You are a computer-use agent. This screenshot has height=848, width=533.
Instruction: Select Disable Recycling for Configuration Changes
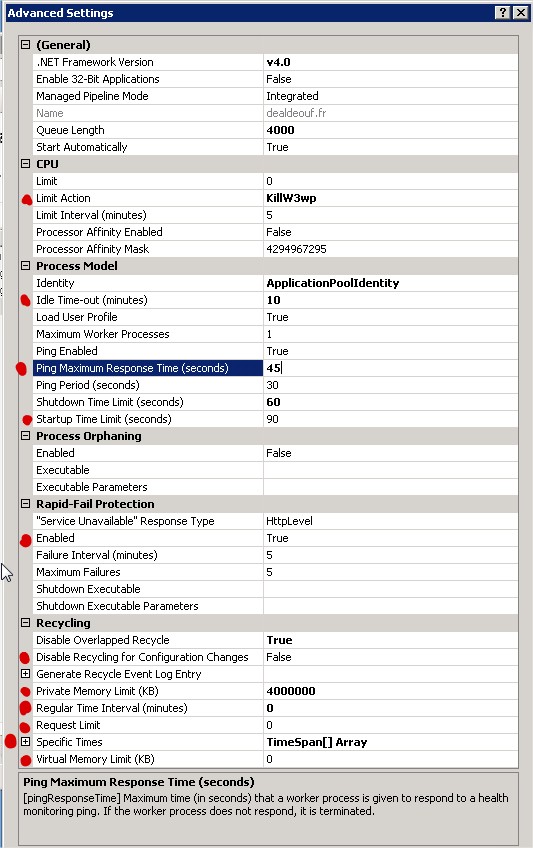click(148, 657)
